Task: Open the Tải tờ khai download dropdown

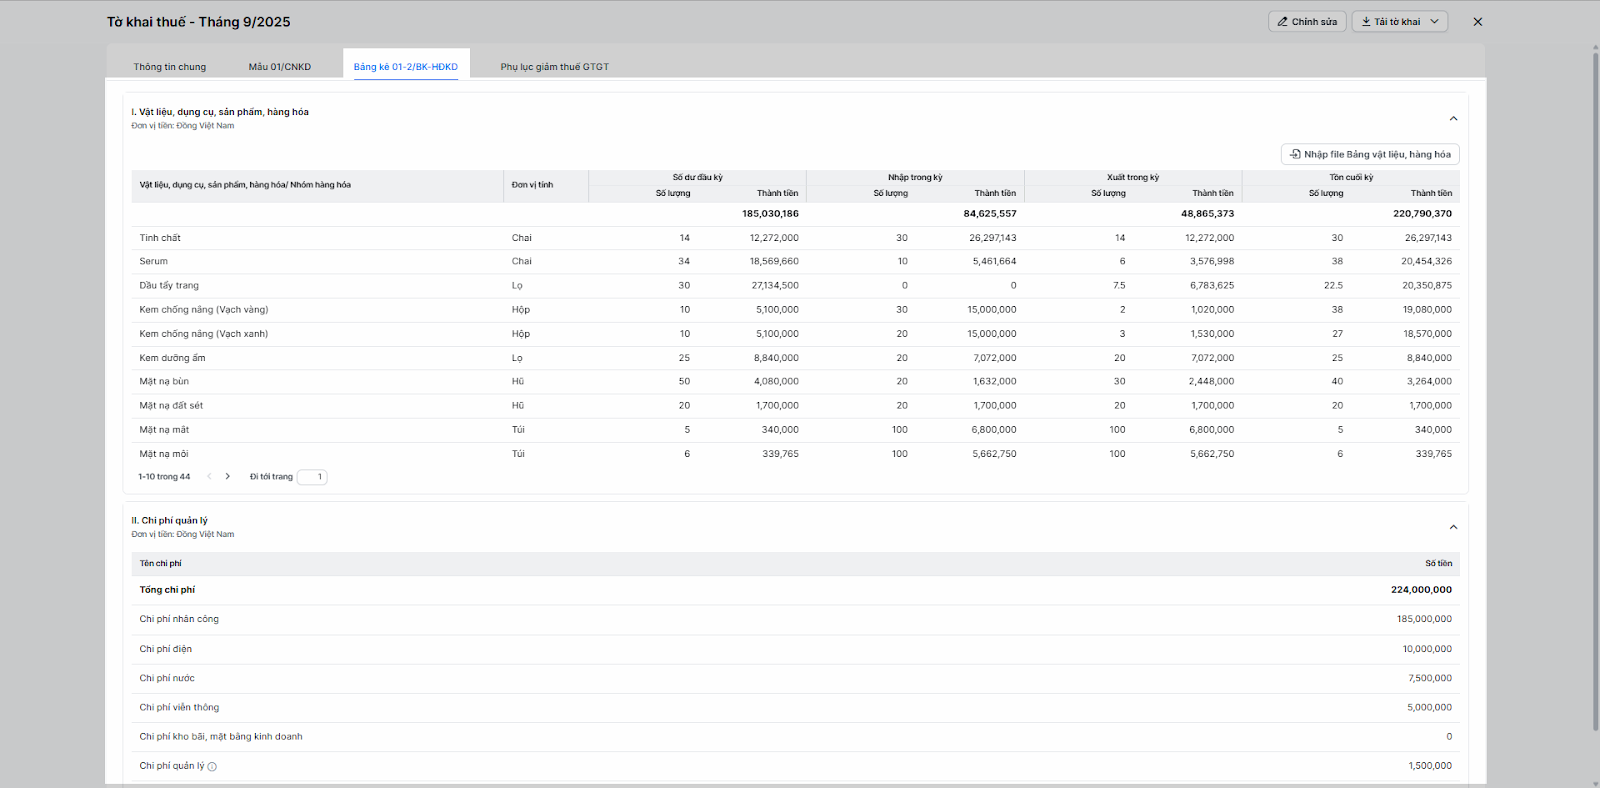Action: coord(1399,22)
